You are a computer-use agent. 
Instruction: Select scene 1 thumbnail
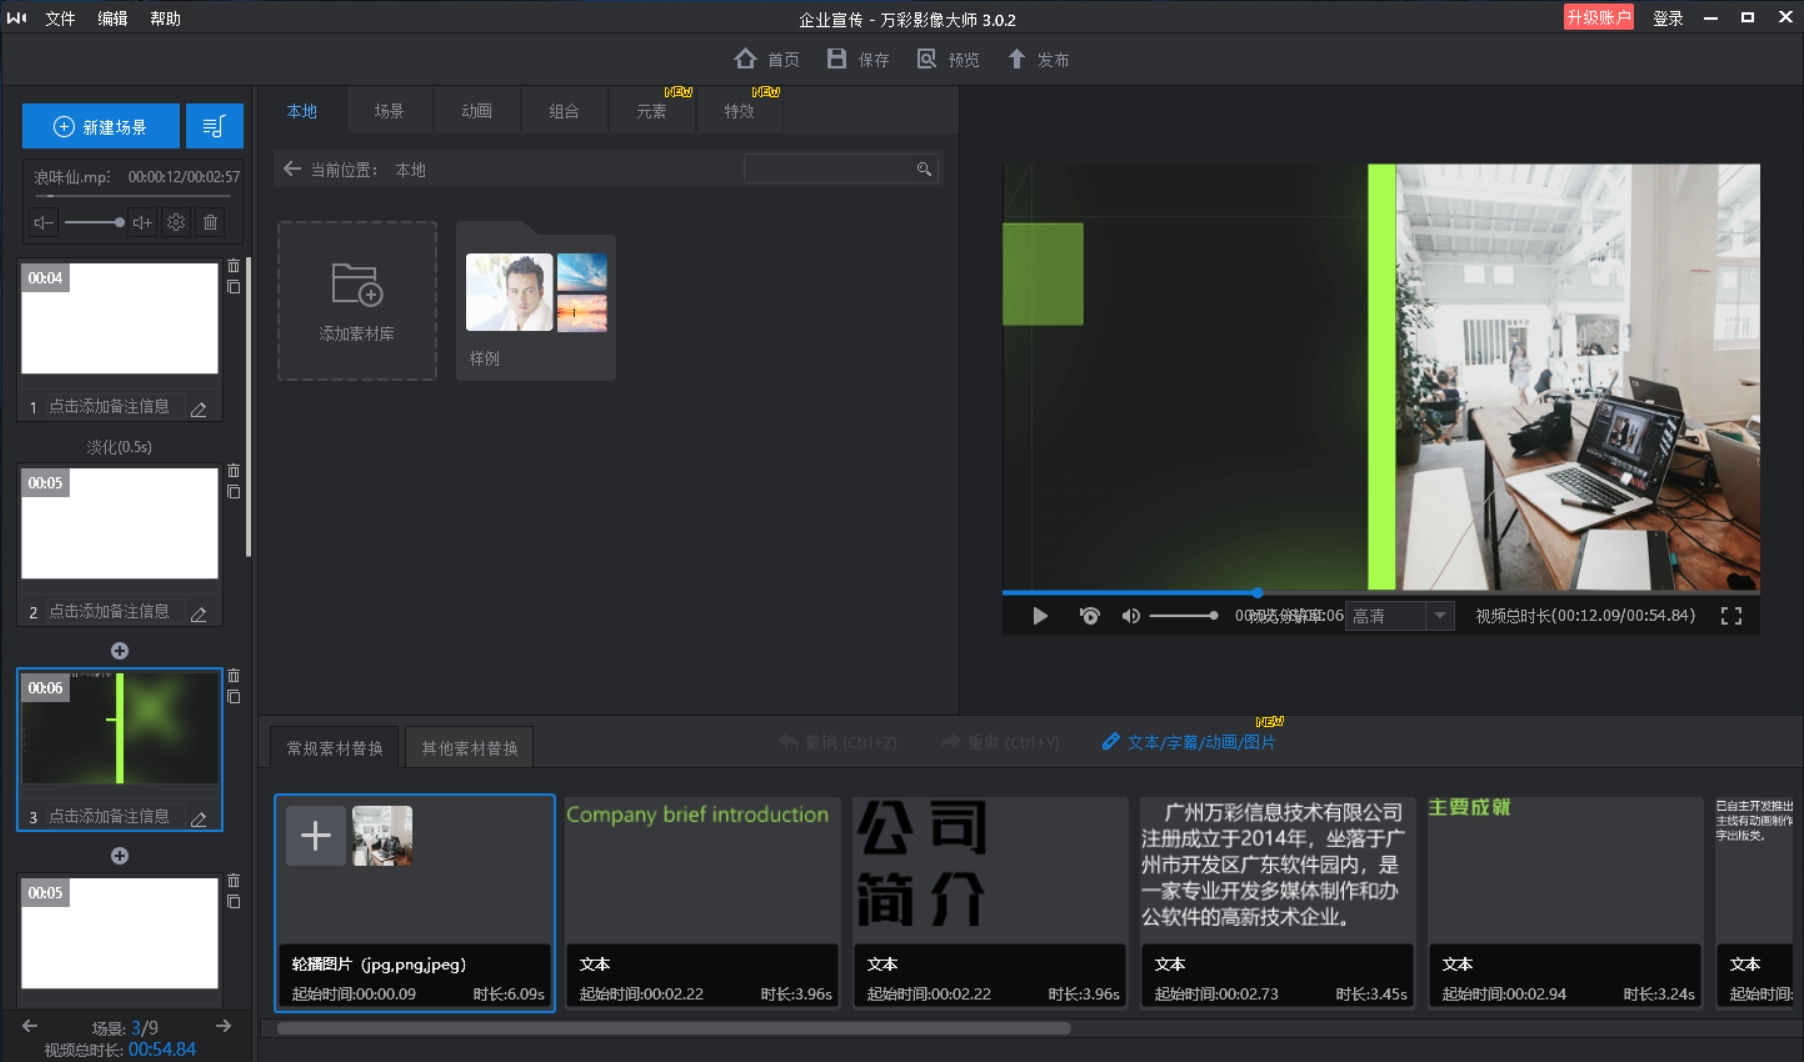coord(120,318)
